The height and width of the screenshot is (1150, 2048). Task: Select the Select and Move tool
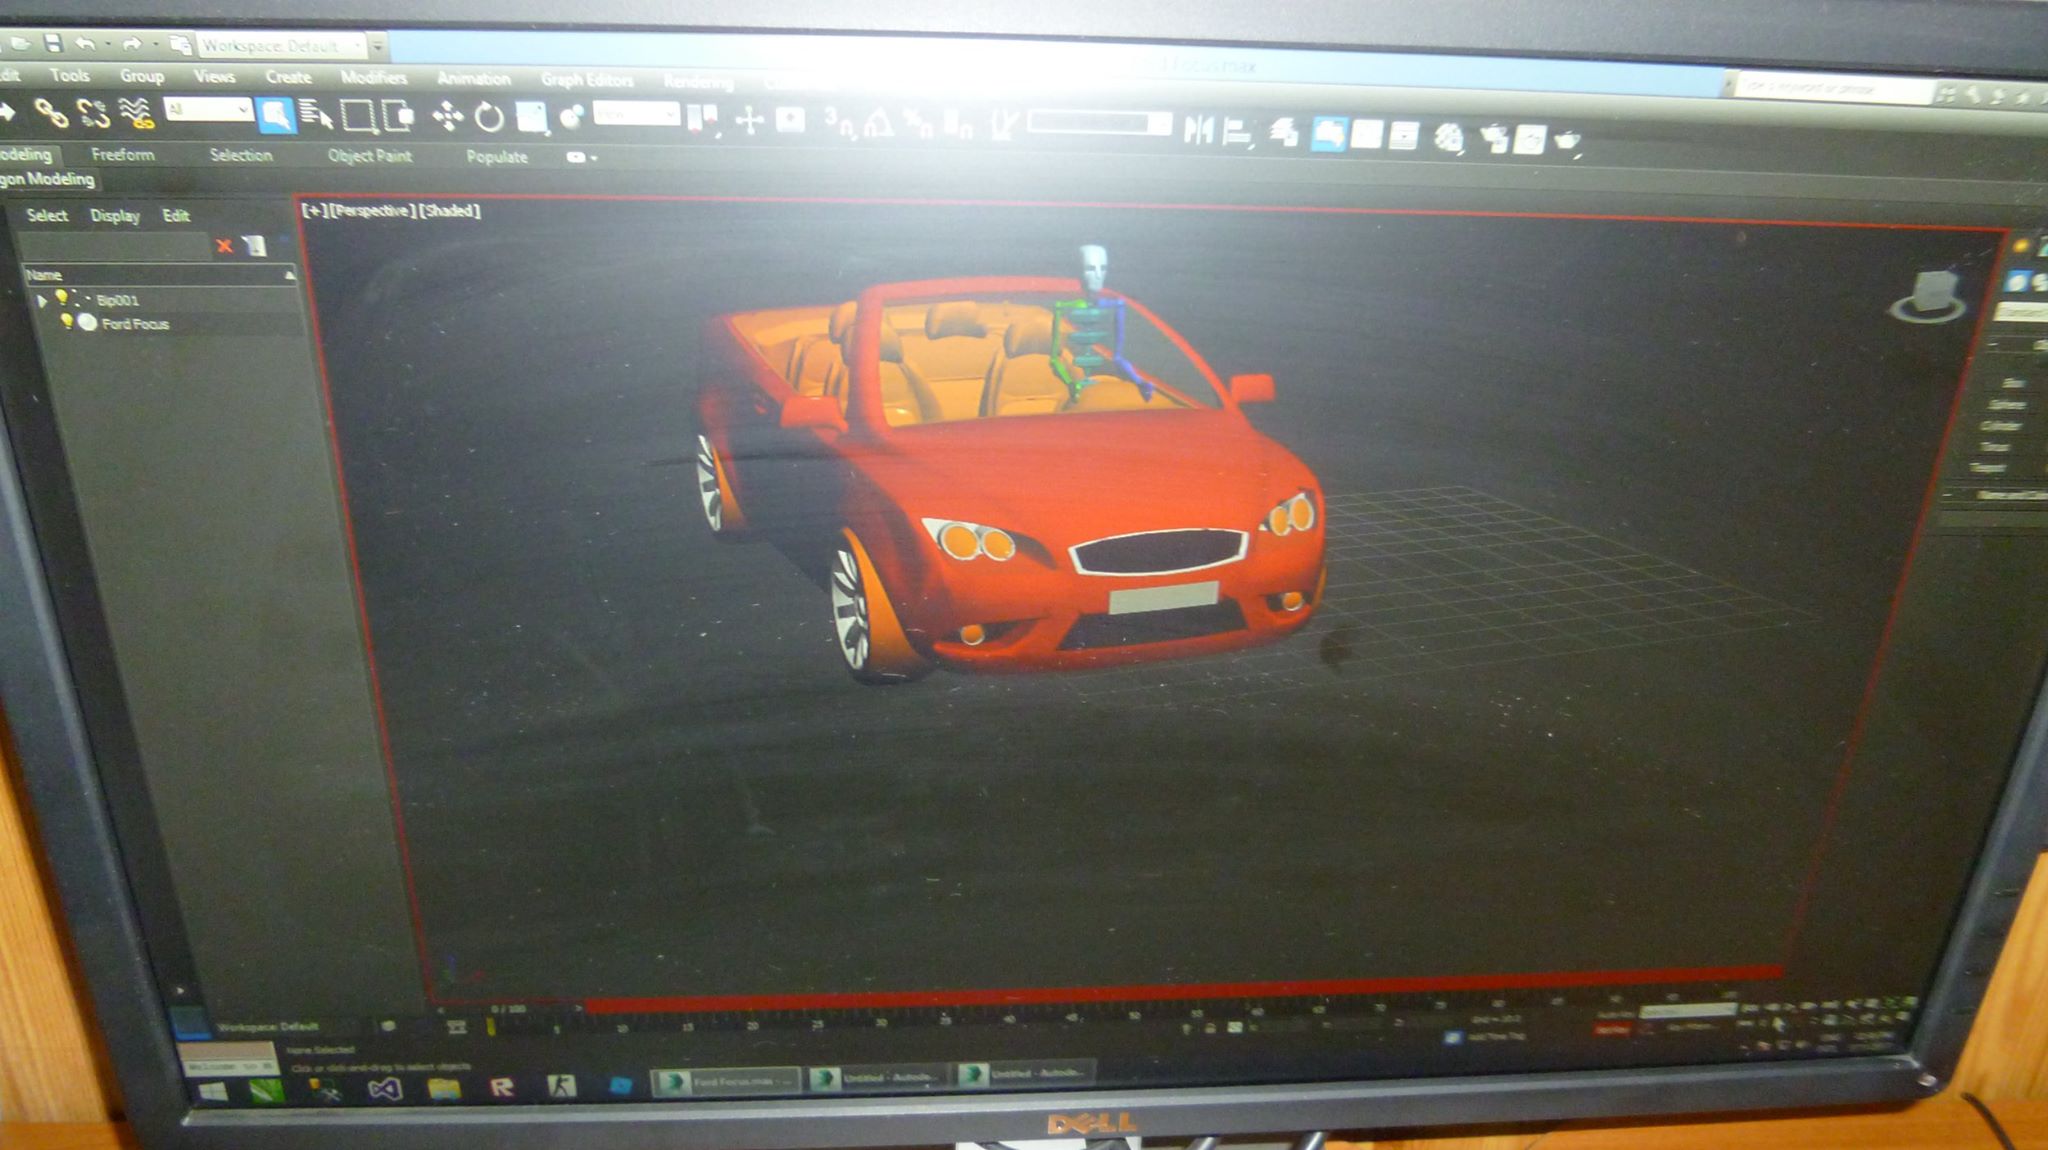click(x=447, y=117)
